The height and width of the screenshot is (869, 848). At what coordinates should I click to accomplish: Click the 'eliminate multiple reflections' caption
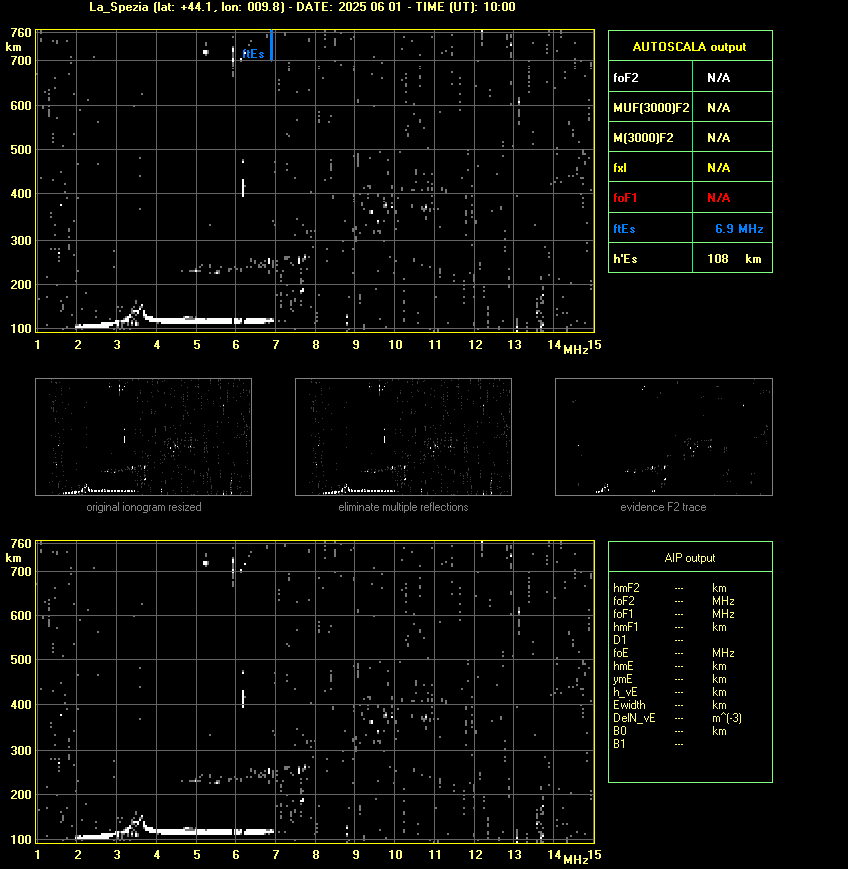point(403,507)
